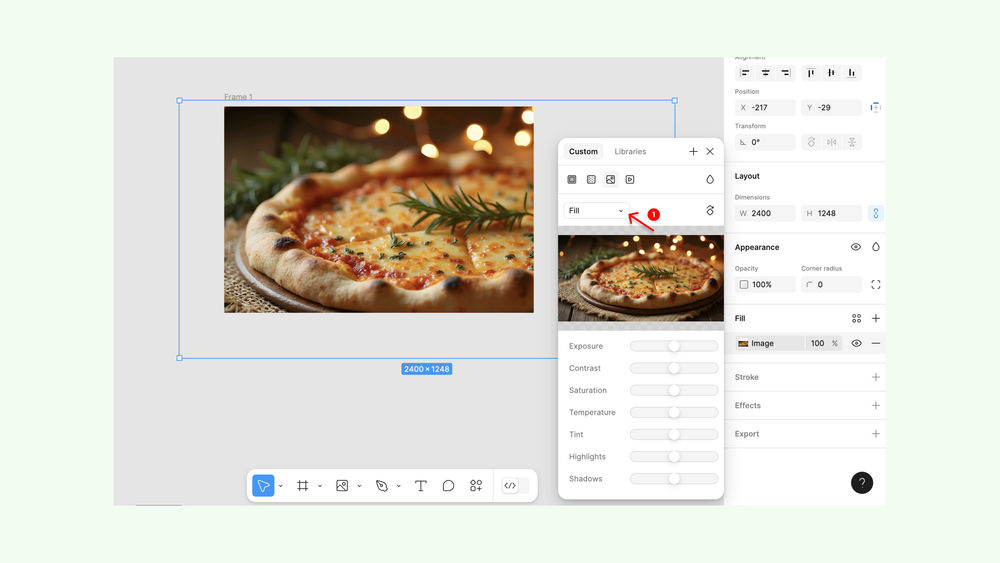Image resolution: width=1000 pixels, height=563 pixels.
Task: Close the fill picker panel
Action: (x=710, y=152)
